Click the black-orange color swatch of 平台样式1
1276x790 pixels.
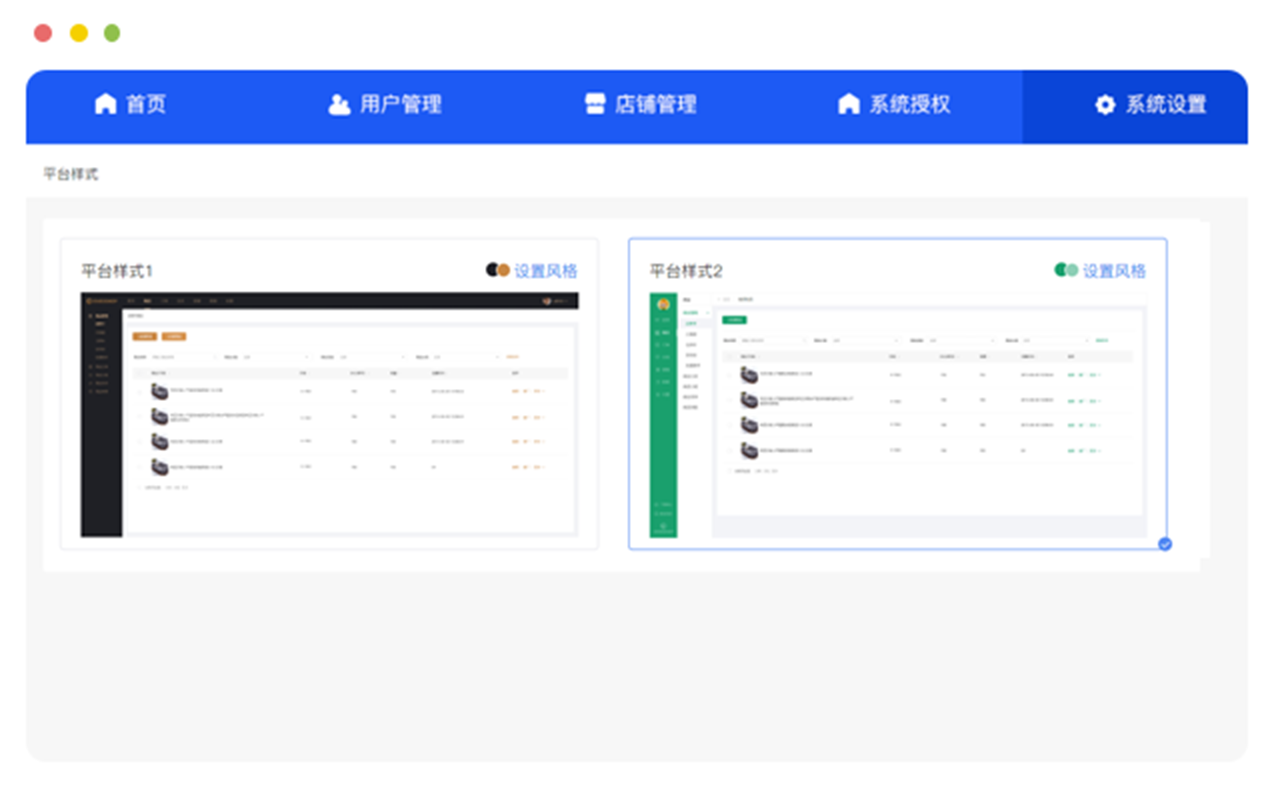tap(498, 270)
